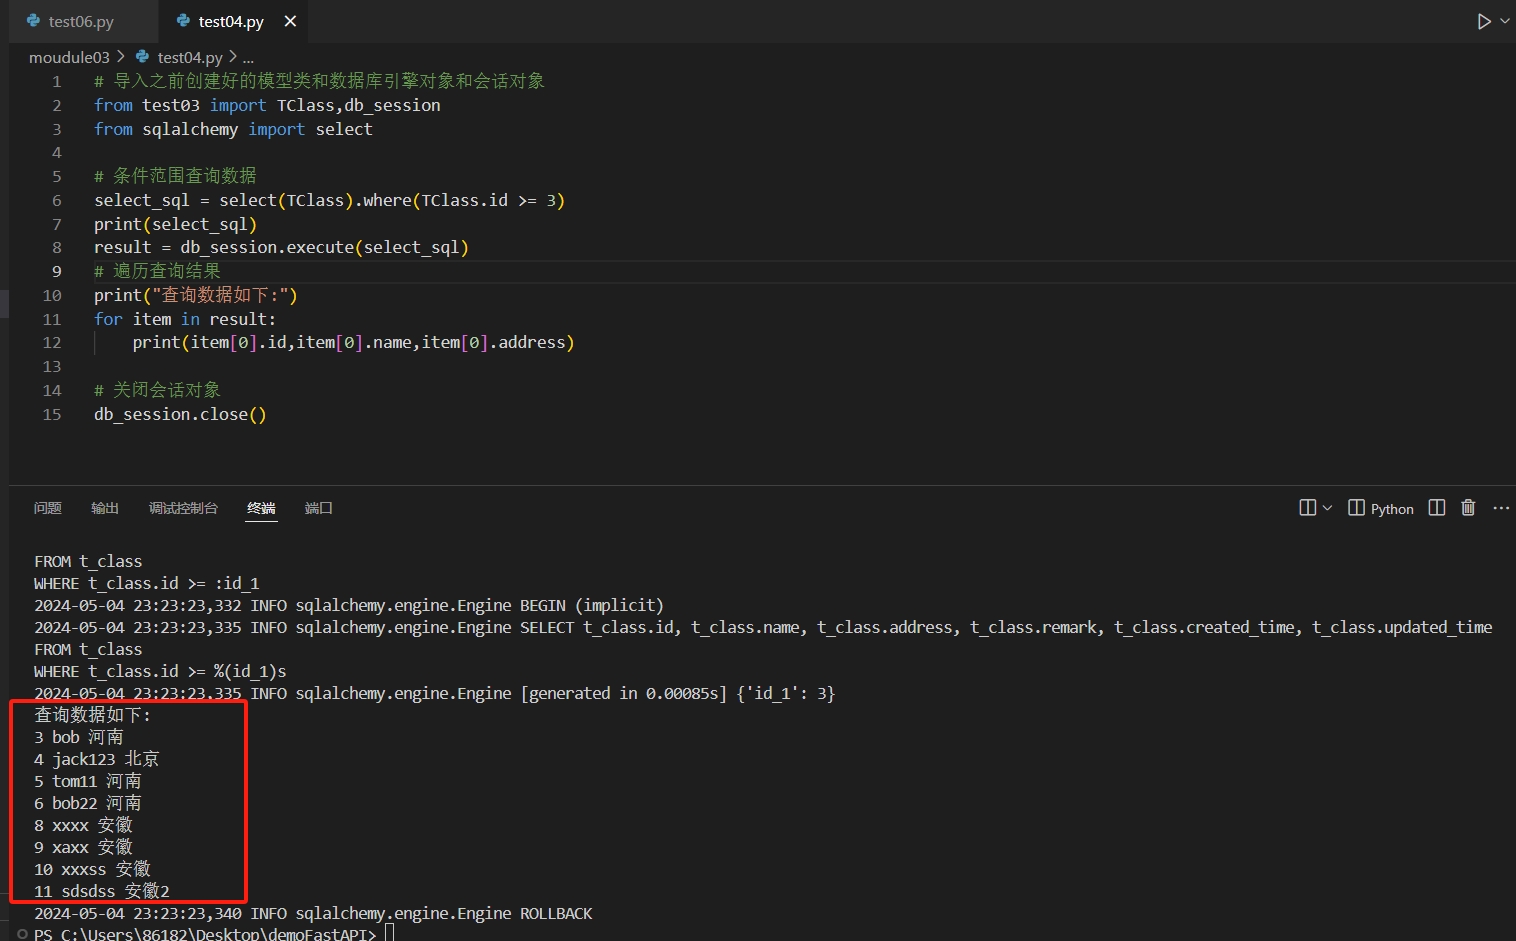Click the Python icon on test06.py tab
This screenshot has width=1516, height=941.
point(33,21)
